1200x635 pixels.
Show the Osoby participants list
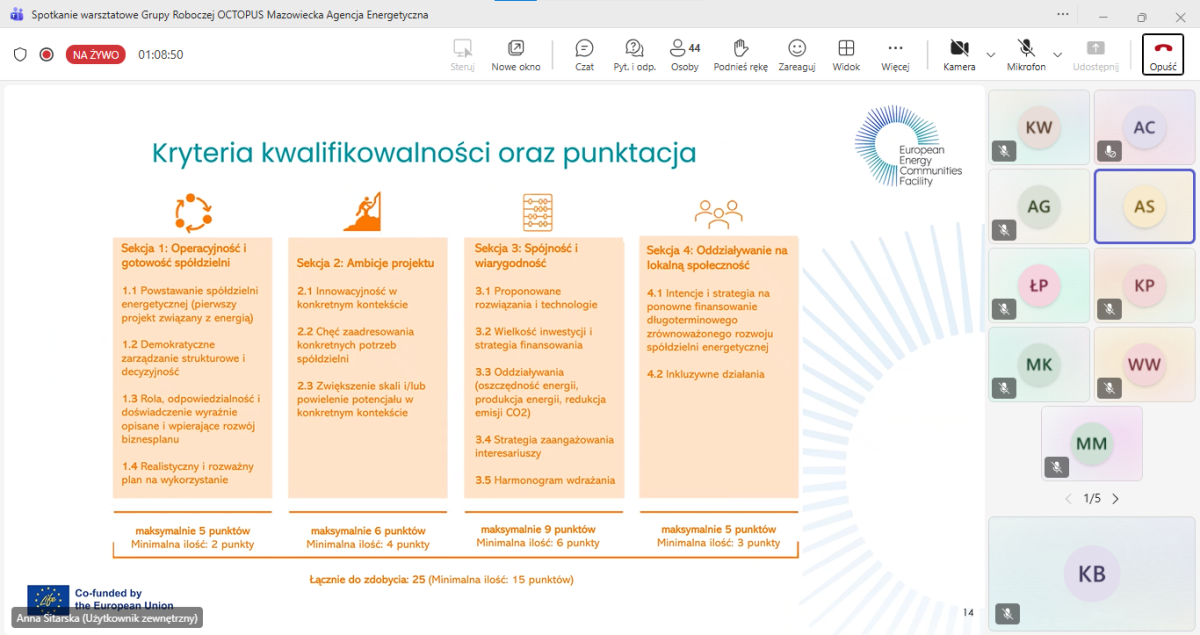pyautogui.click(x=684, y=54)
